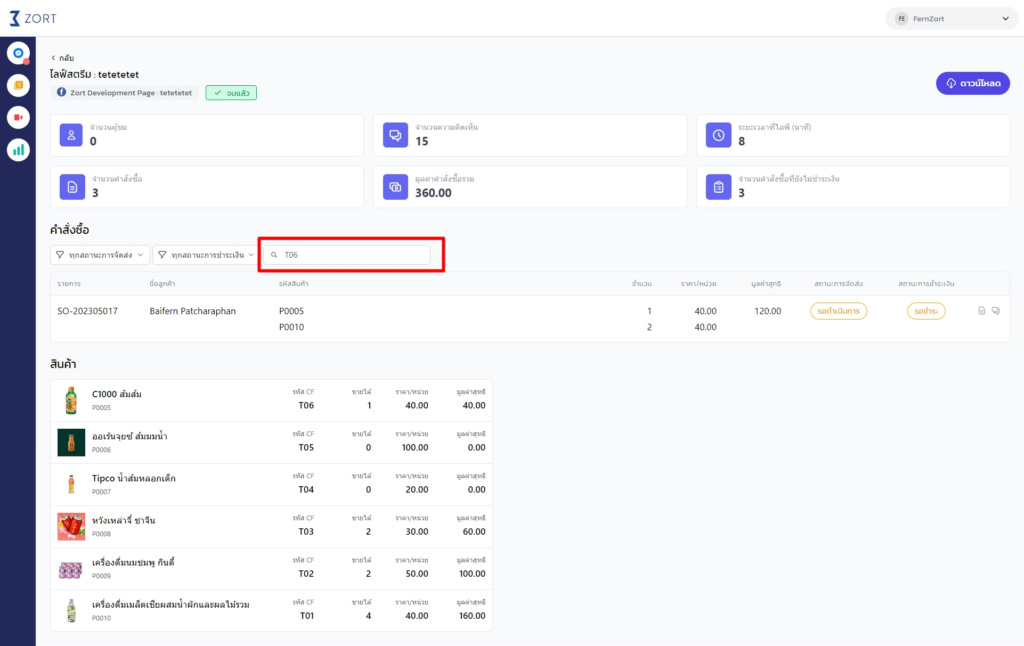The image size is (1024, 646).
Task: Open the FernZort account dropdown
Action: (x=951, y=18)
